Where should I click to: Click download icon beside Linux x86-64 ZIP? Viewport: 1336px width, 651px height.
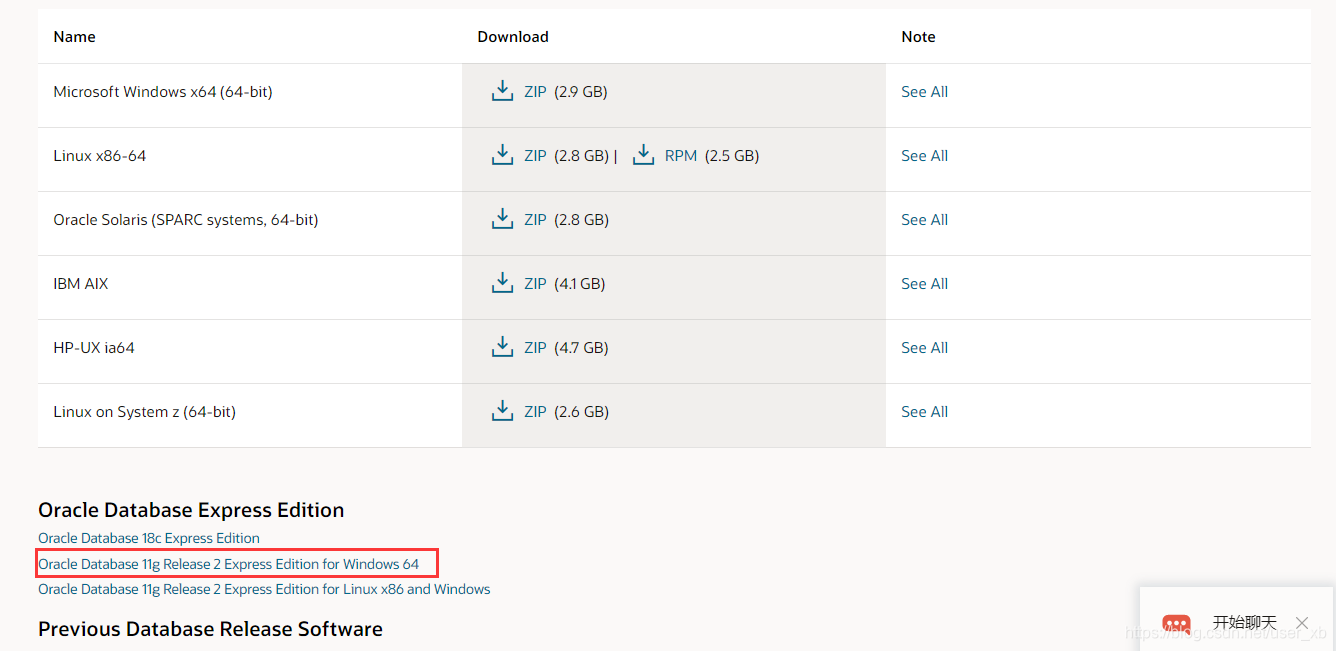[502, 155]
